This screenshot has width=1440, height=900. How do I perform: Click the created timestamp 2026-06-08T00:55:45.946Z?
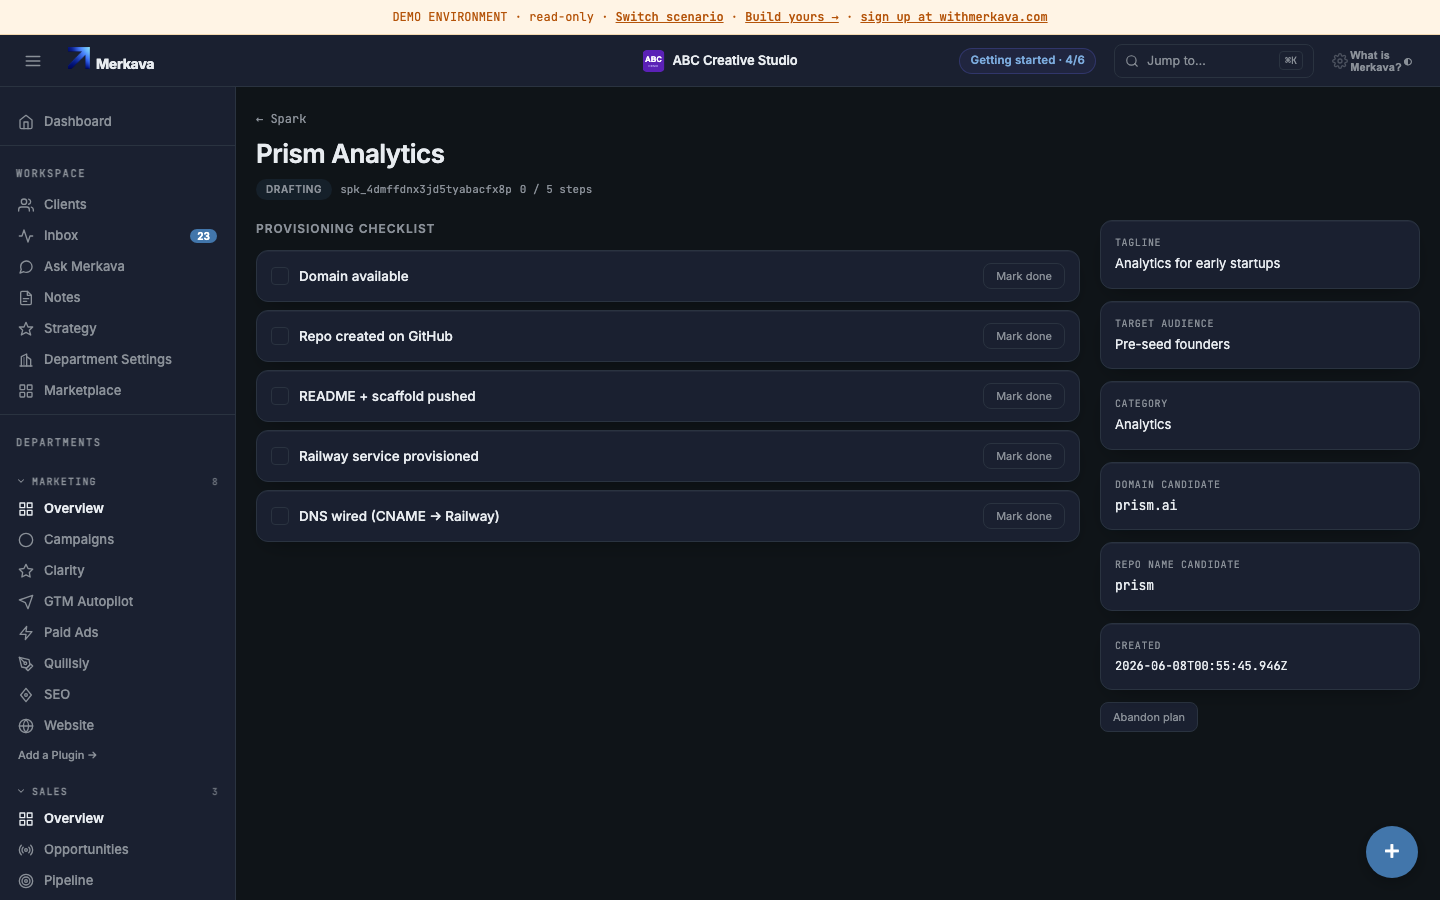1201,666
